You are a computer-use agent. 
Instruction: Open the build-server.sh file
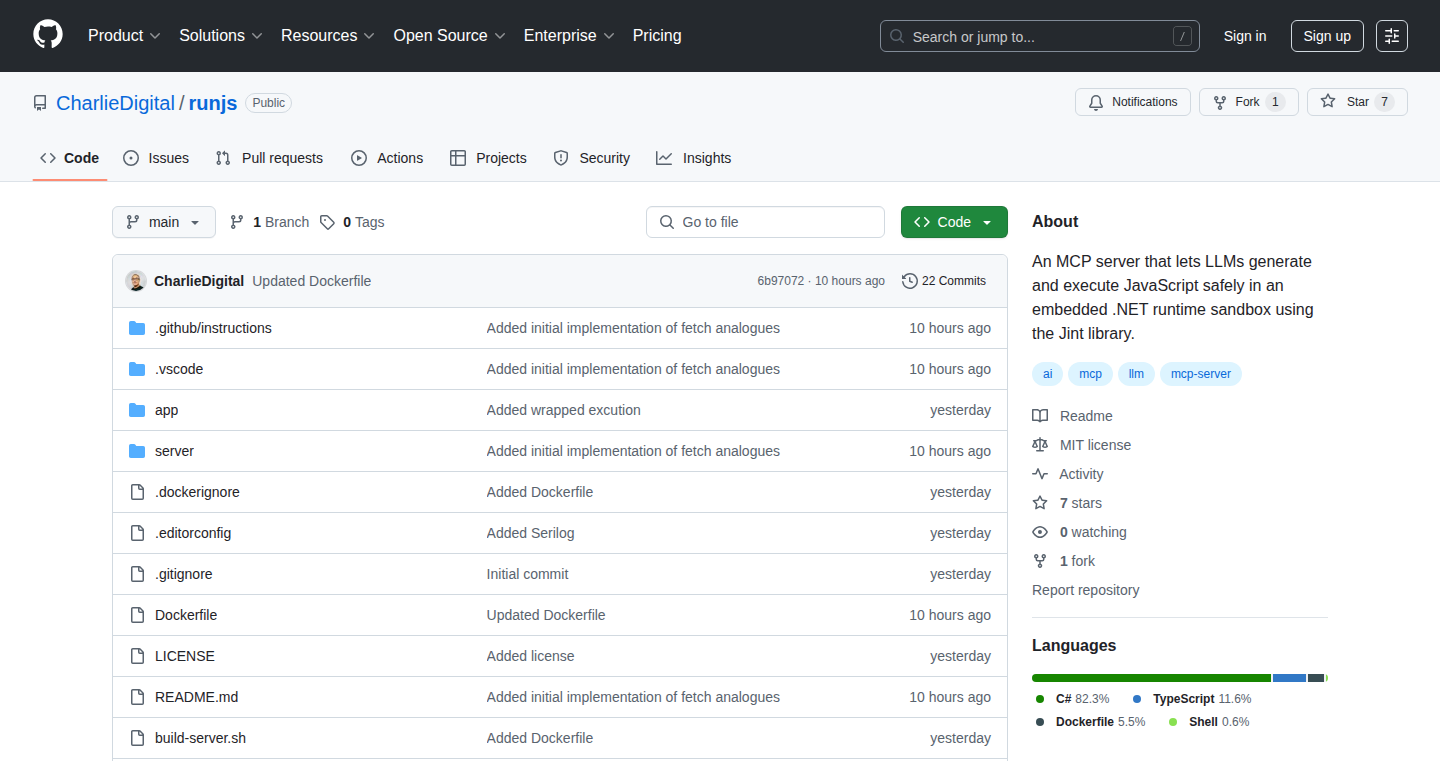(200, 738)
